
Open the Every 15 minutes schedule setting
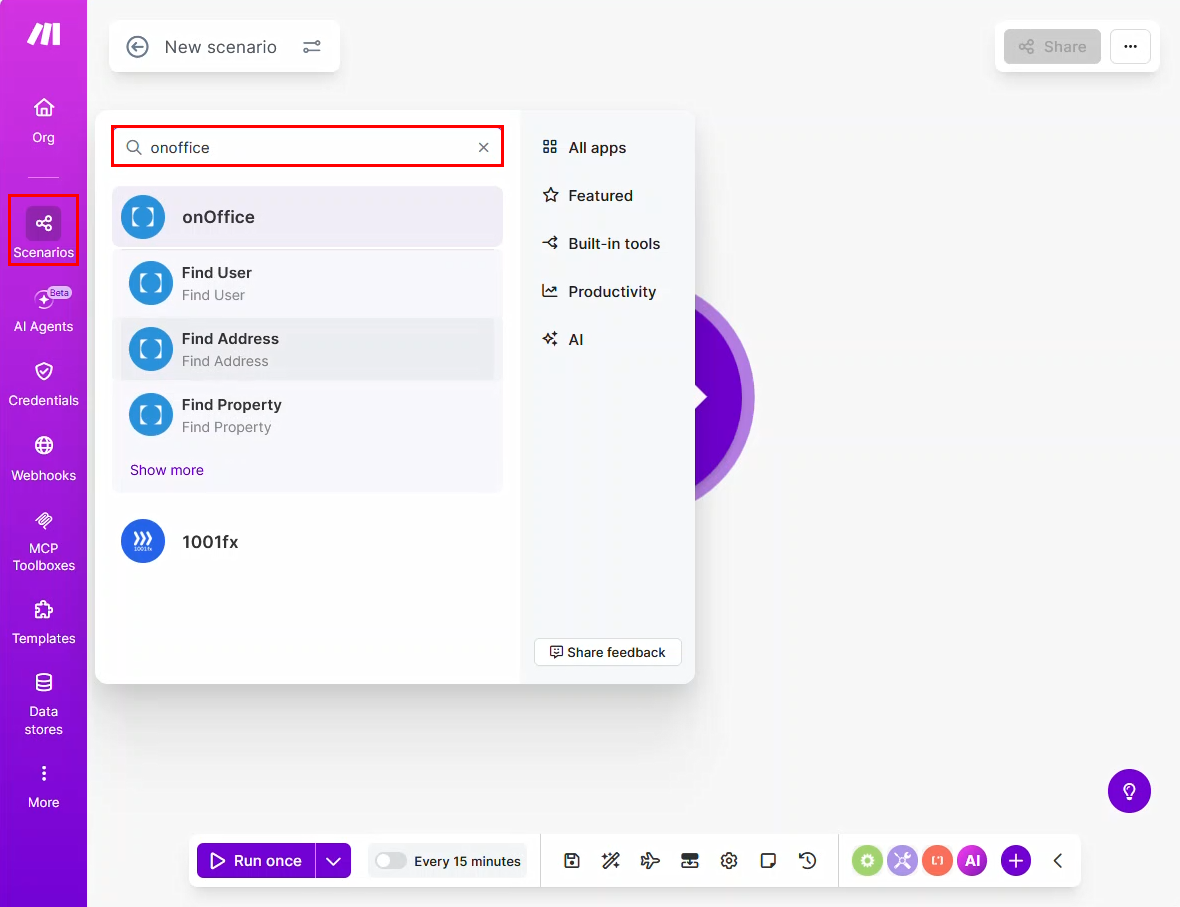tap(467, 861)
